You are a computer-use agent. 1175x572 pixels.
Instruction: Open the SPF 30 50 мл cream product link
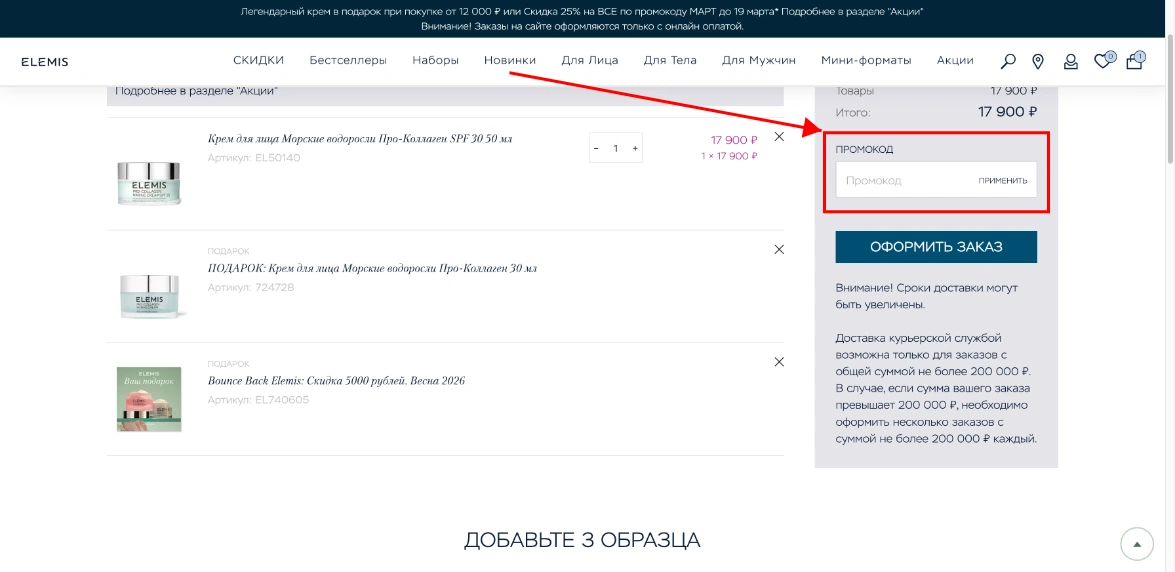[360, 139]
